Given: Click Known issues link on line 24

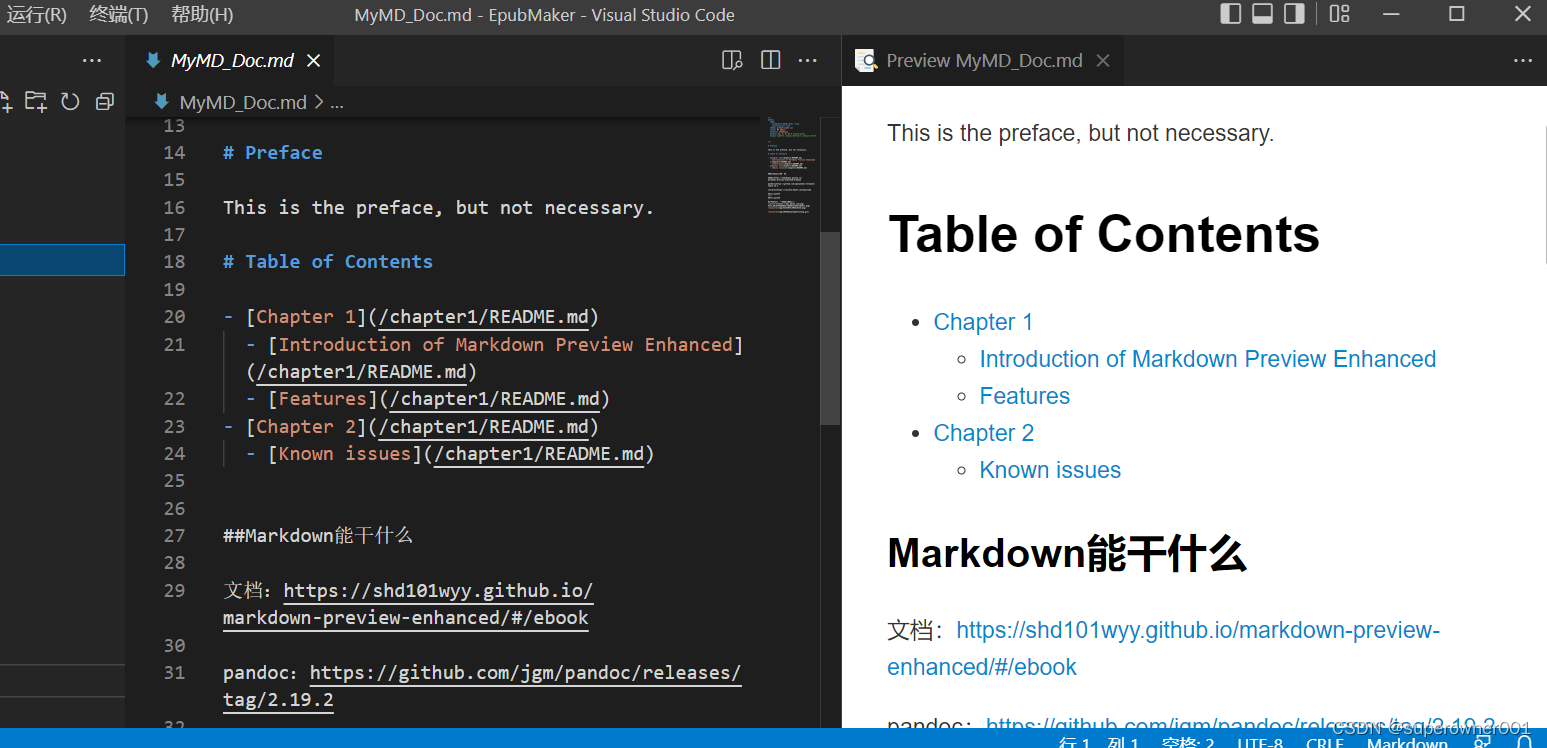Looking at the screenshot, I should tap(461, 454).
